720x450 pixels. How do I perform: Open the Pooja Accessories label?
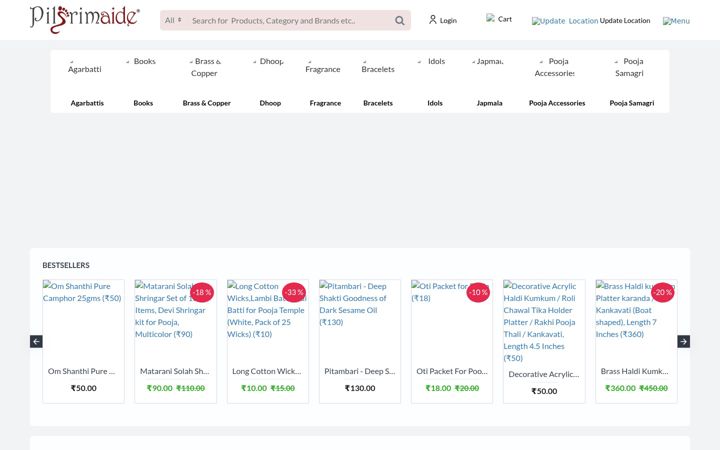point(557,103)
